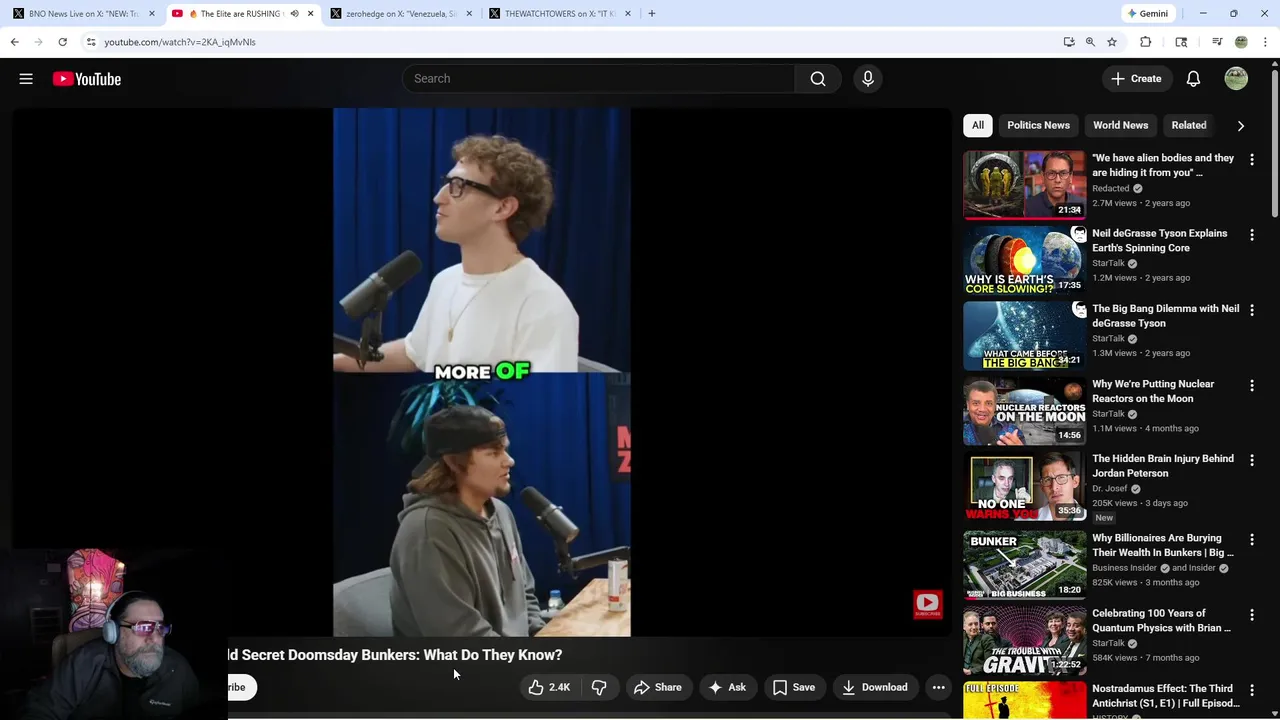Open the Bunker Big Business thumbnail
The height and width of the screenshot is (720, 1280).
(1024, 565)
